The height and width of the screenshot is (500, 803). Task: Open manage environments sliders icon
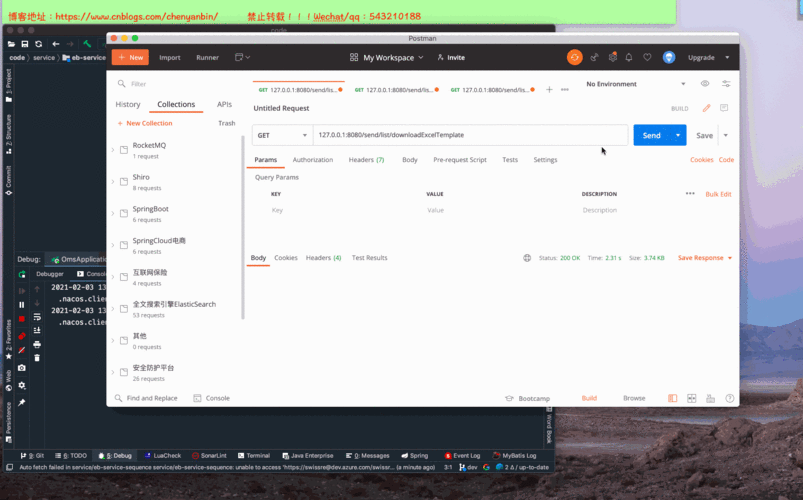pyautogui.click(x=726, y=84)
